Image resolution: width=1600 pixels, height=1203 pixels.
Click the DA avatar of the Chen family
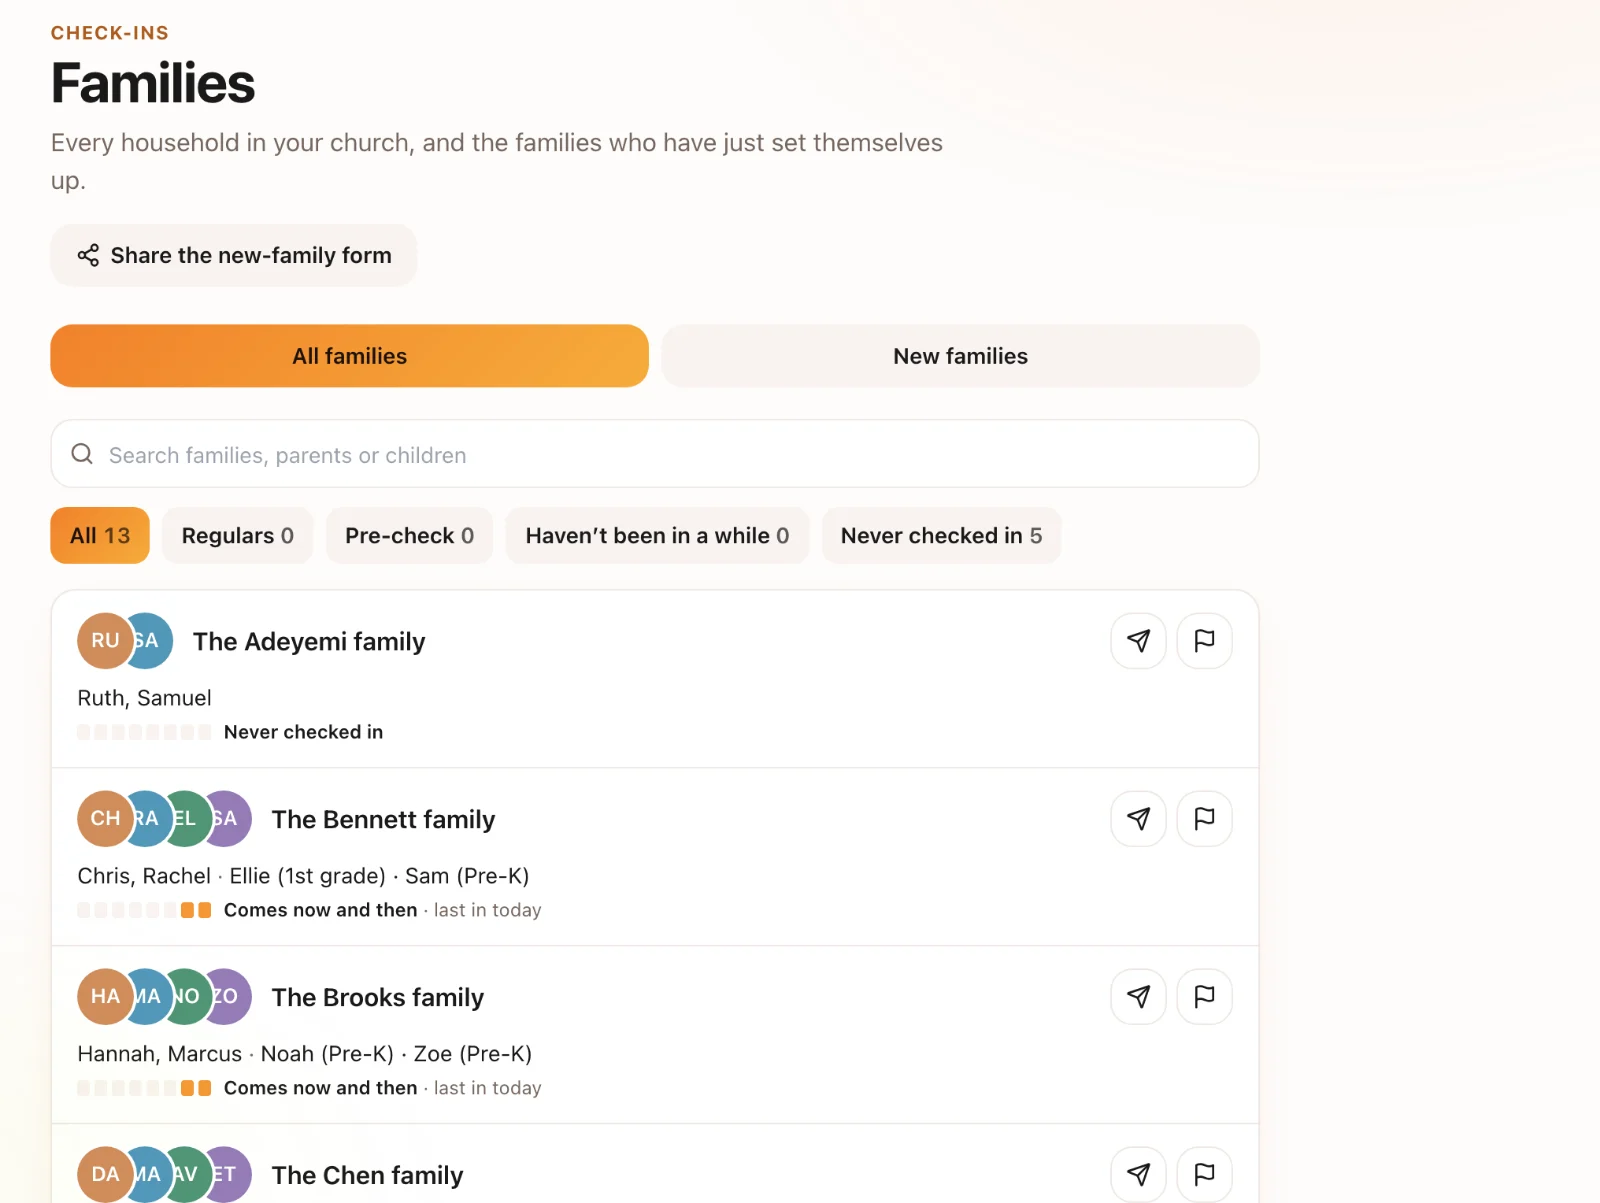pyautogui.click(x=105, y=1174)
